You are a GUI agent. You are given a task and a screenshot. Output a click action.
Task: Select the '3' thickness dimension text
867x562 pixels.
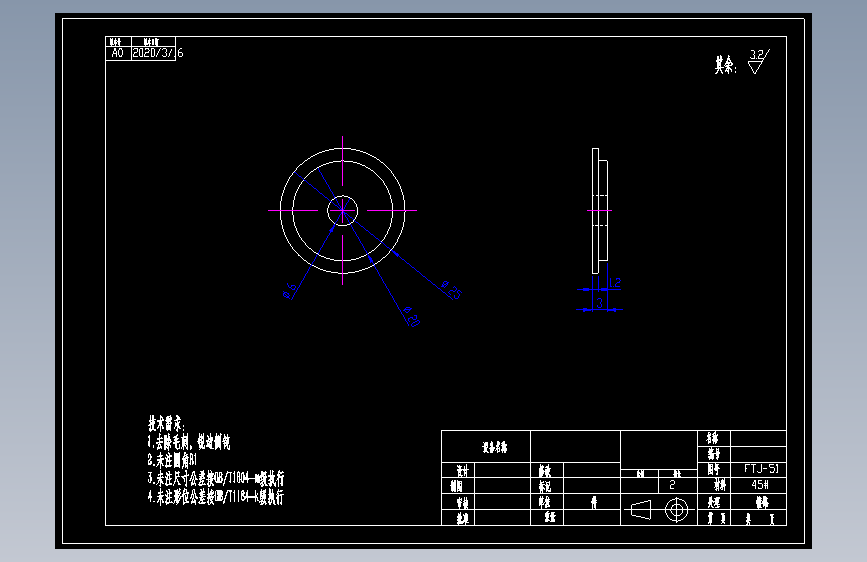pyautogui.click(x=599, y=303)
